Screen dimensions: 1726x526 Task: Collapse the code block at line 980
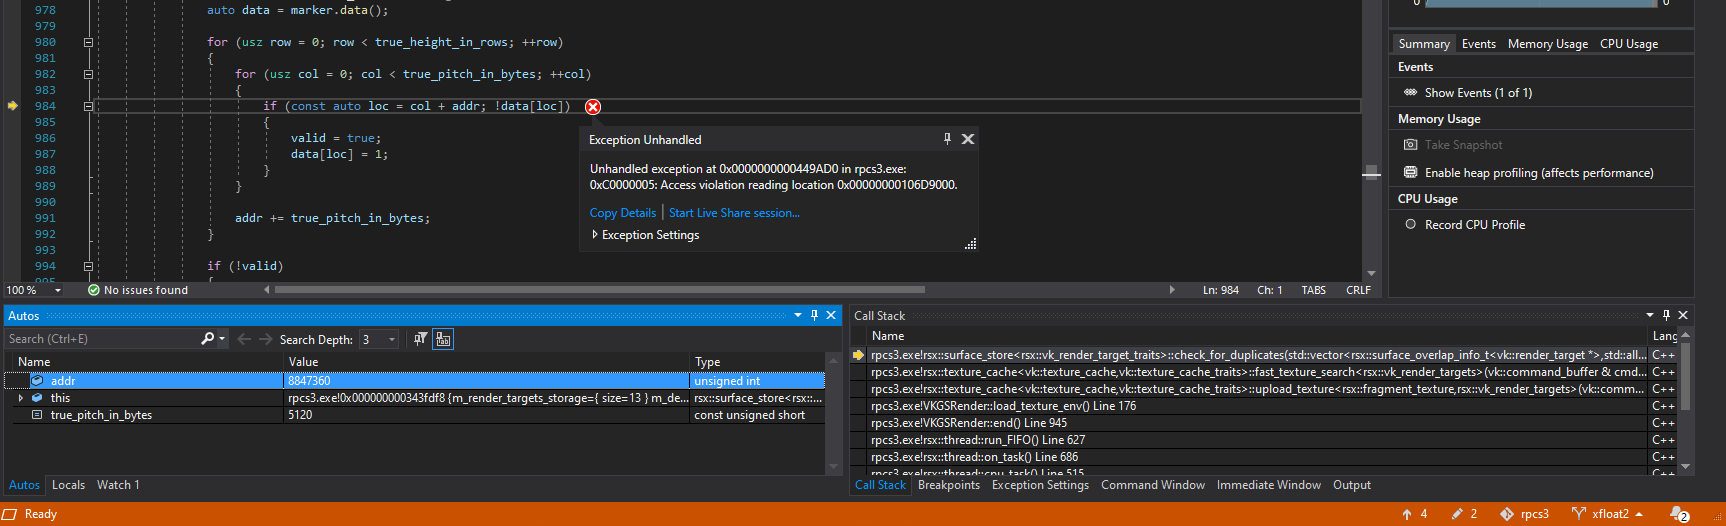[88, 42]
